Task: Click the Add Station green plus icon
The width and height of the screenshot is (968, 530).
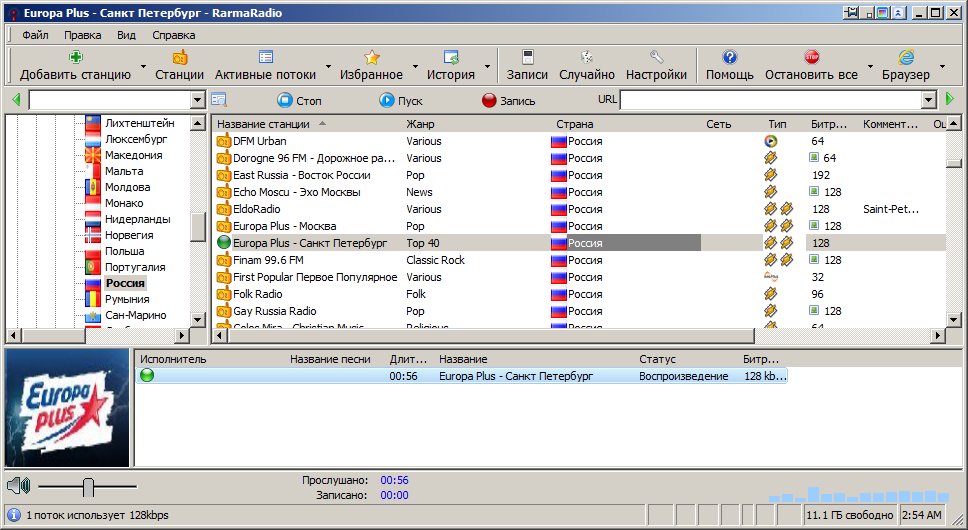Action: 75,58
